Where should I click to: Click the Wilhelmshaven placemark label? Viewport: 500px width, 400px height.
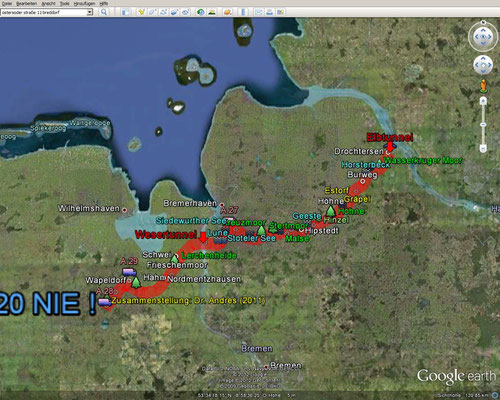click(89, 208)
